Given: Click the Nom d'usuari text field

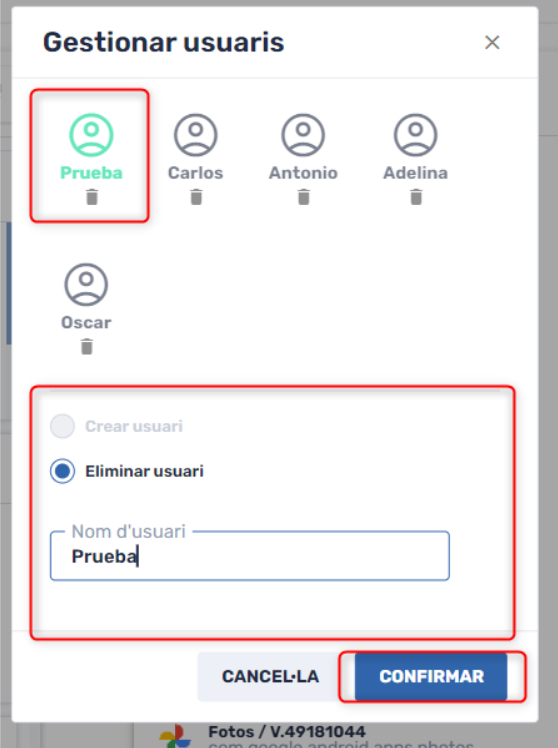Looking at the screenshot, I should tap(249, 556).
